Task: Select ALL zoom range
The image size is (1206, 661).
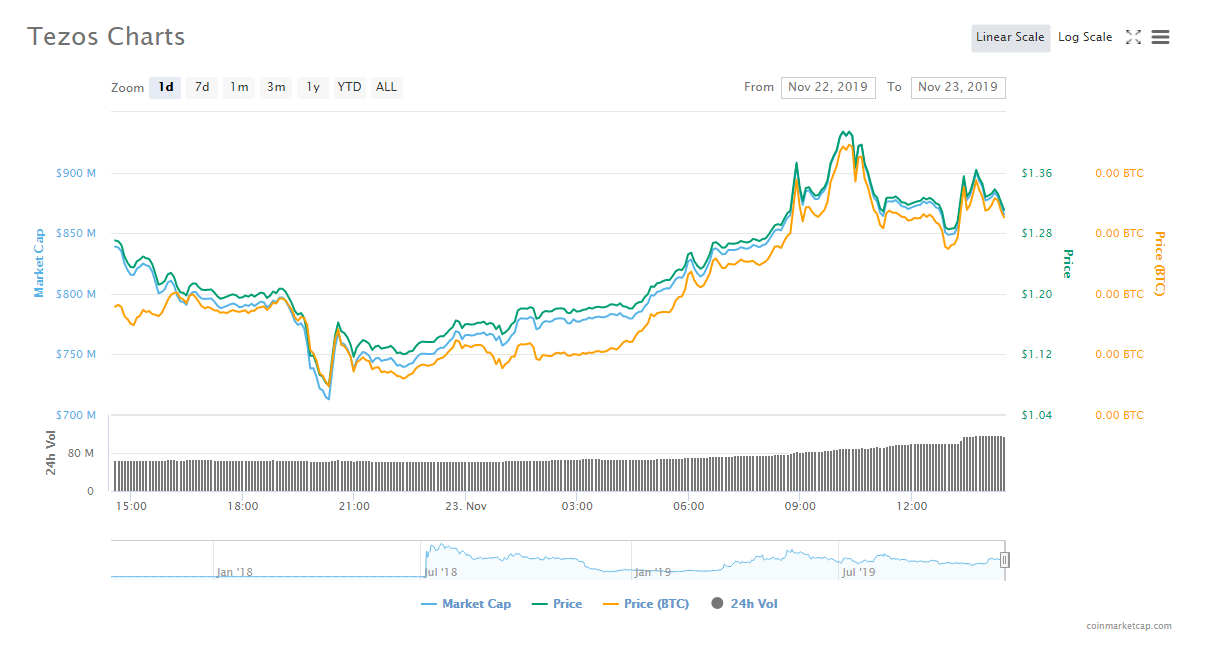Action: point(386,87)
